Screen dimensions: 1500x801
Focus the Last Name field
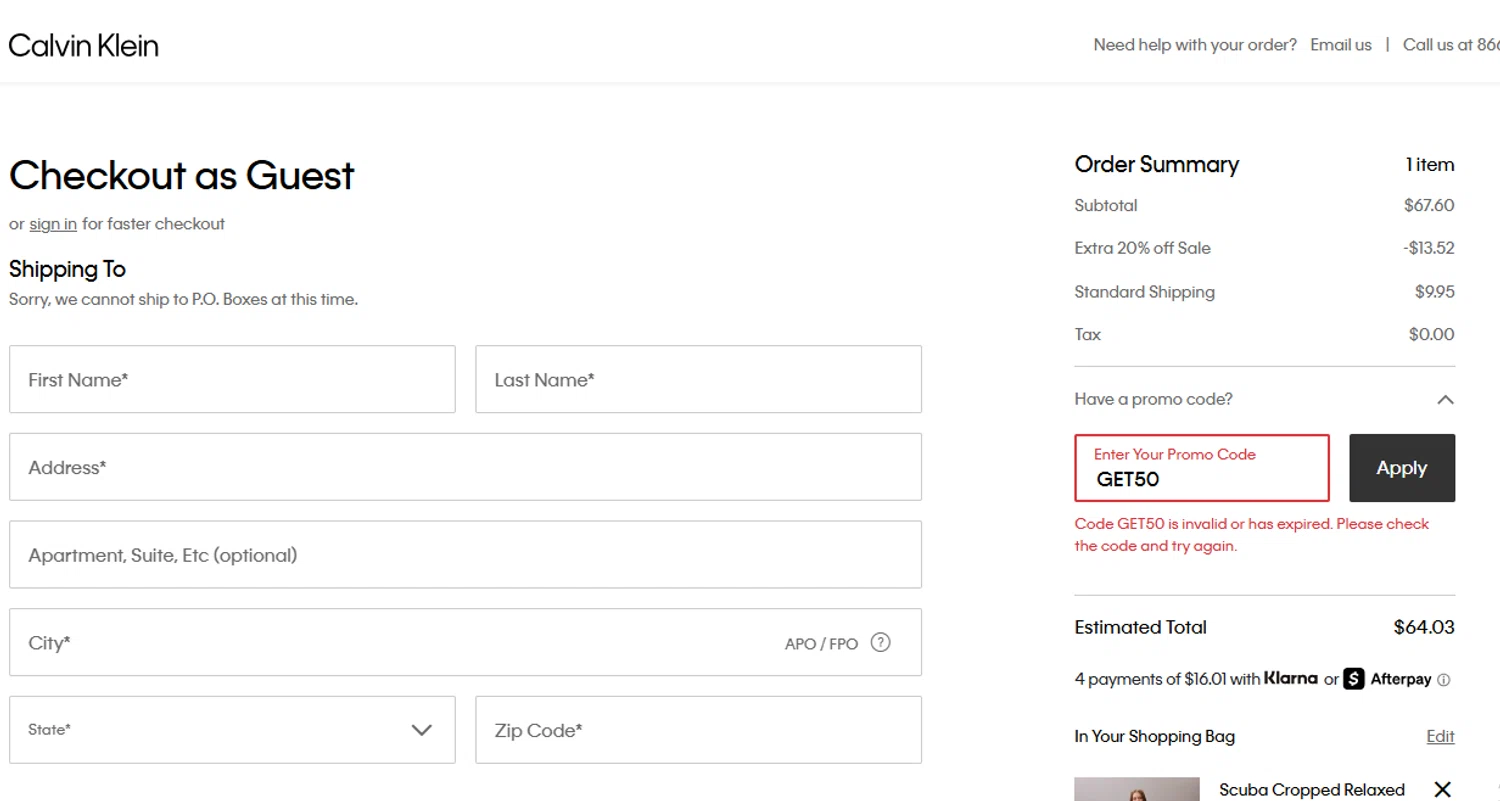tap(698, 379)
